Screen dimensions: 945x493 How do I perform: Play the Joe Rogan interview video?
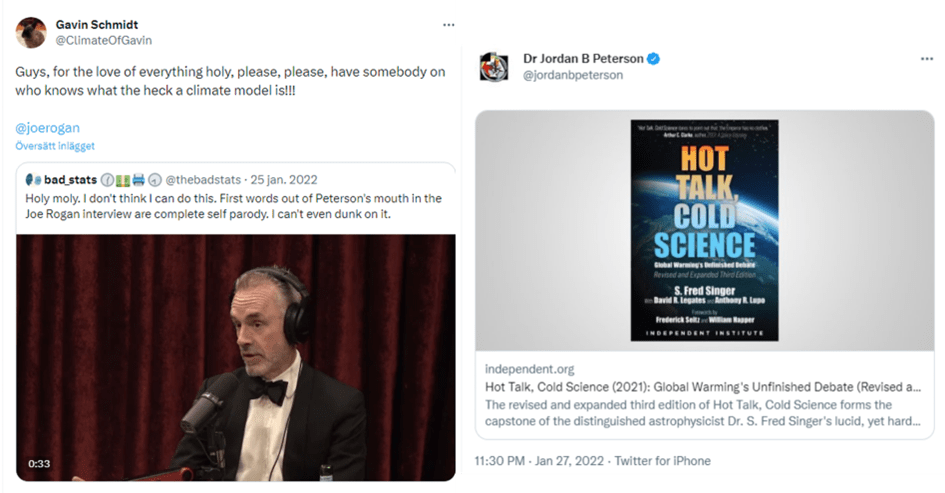236,357
